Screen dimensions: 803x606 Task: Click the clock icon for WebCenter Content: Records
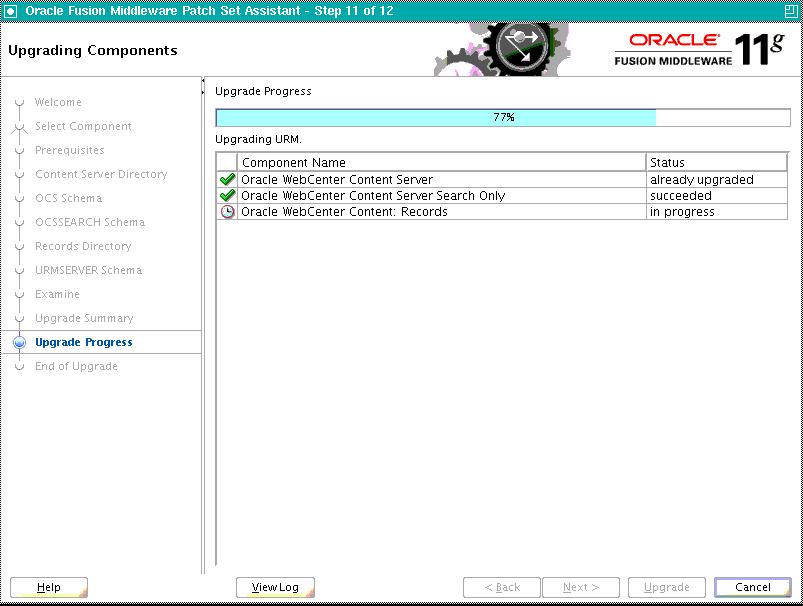point(227,212)
